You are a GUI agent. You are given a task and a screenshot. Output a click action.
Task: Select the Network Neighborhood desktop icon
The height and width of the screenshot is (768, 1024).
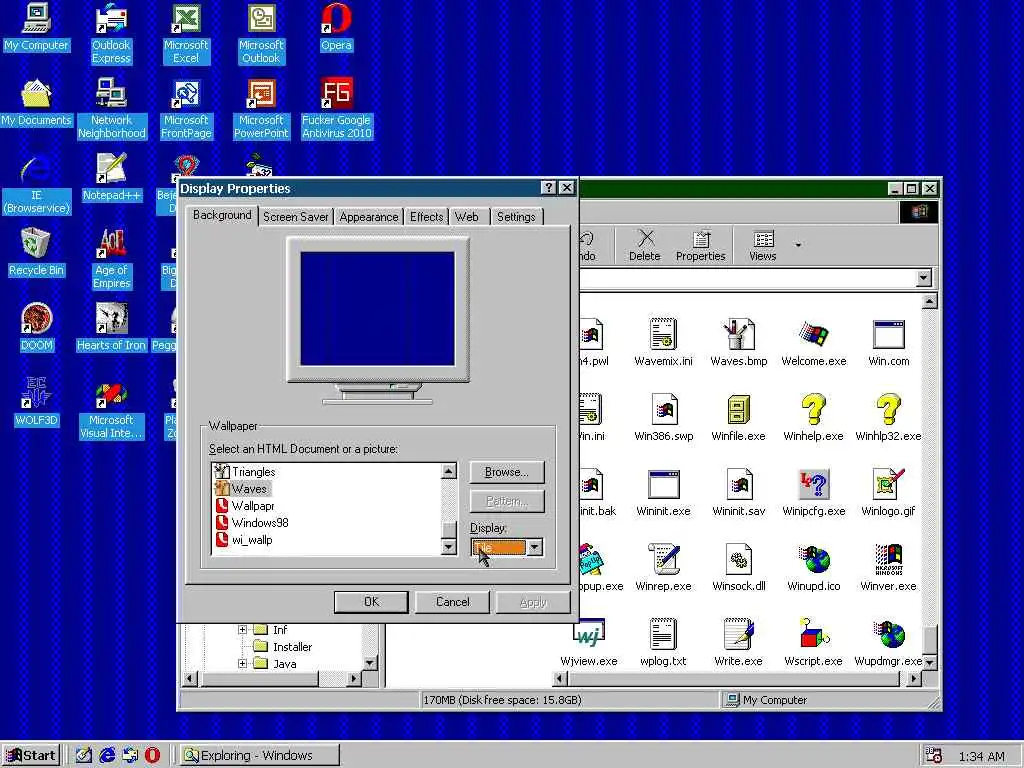coord(112,108)
